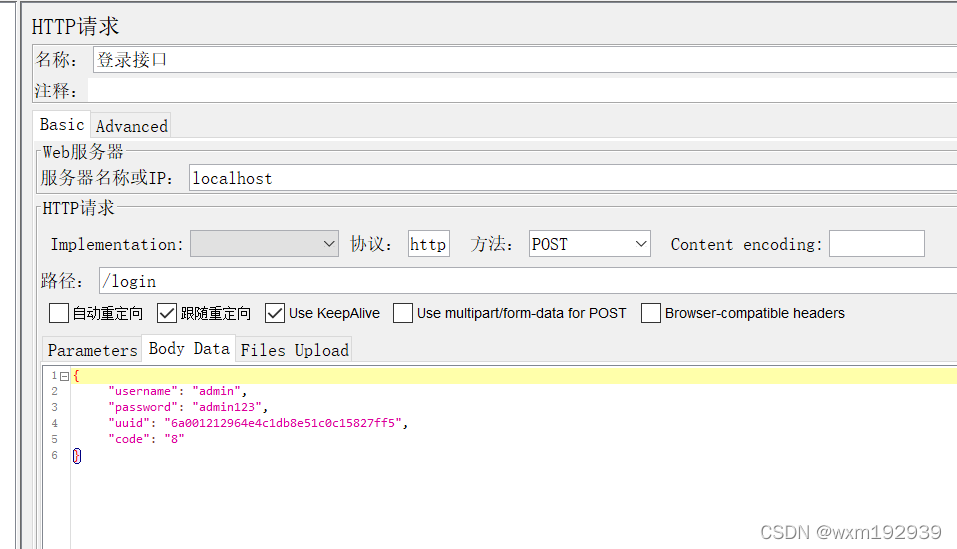Disable the Use KeepAlive checkbox

(x=275, y=314)
